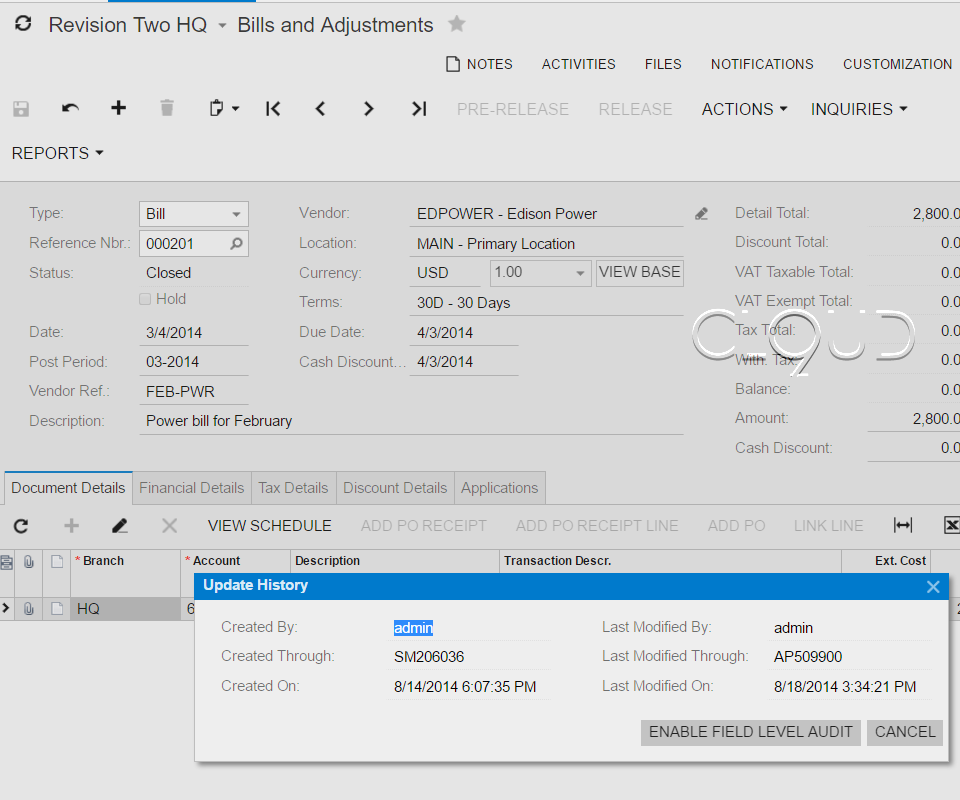Open grid column configuration icon
Image resolution: width=960 pixels, height=800 pixels.
[6, 562]
